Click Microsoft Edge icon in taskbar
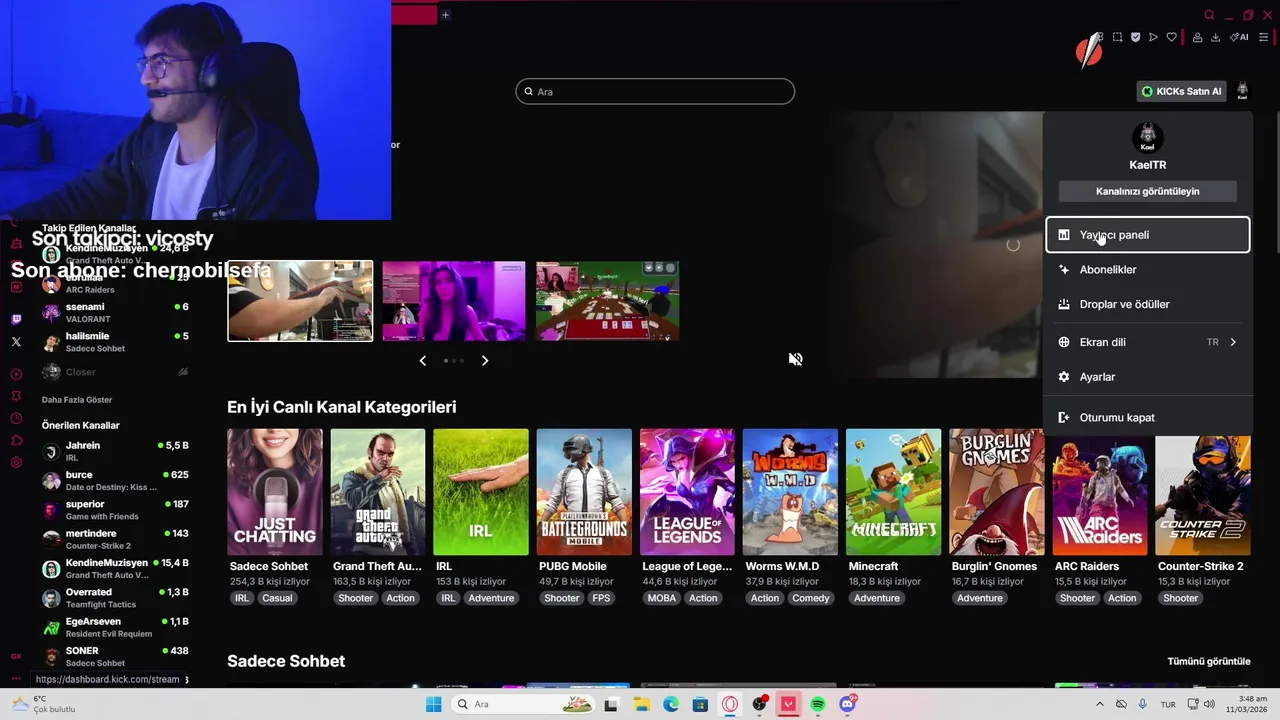Image resolution: width=1280 pixels, height=720 pixels. tap(671, 704)
